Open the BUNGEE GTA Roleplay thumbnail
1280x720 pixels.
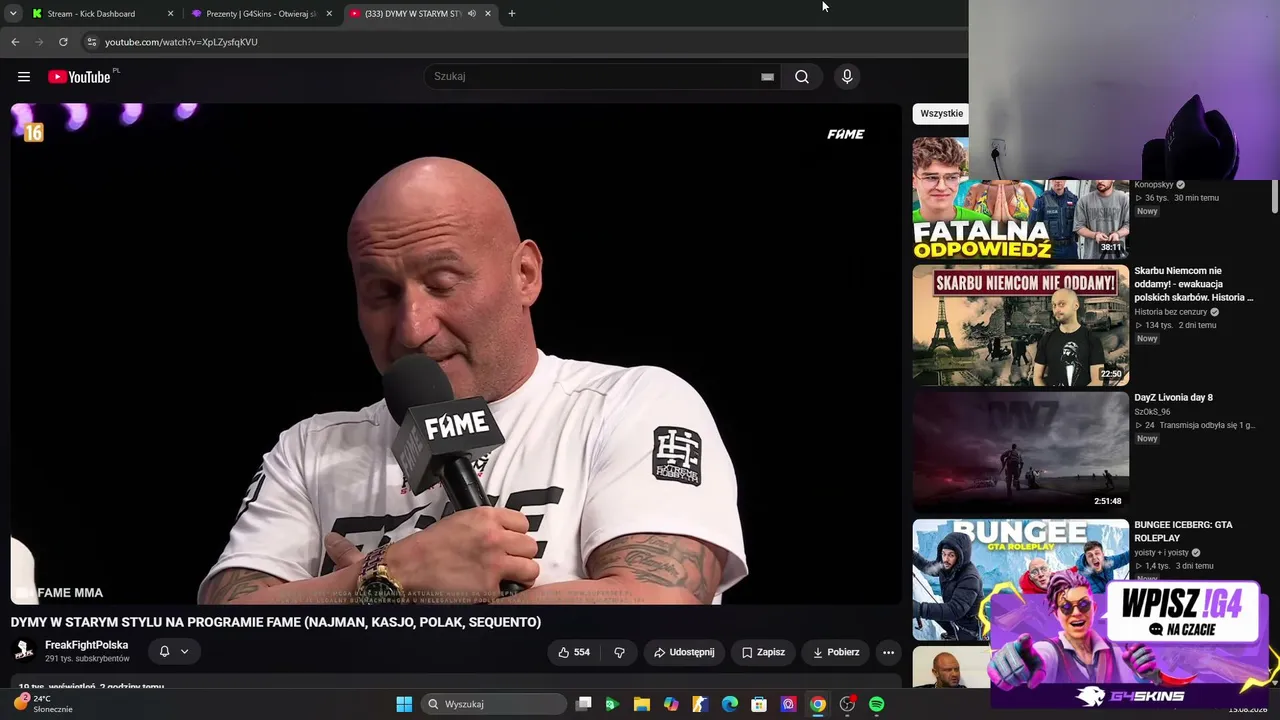pos(1020,579)
